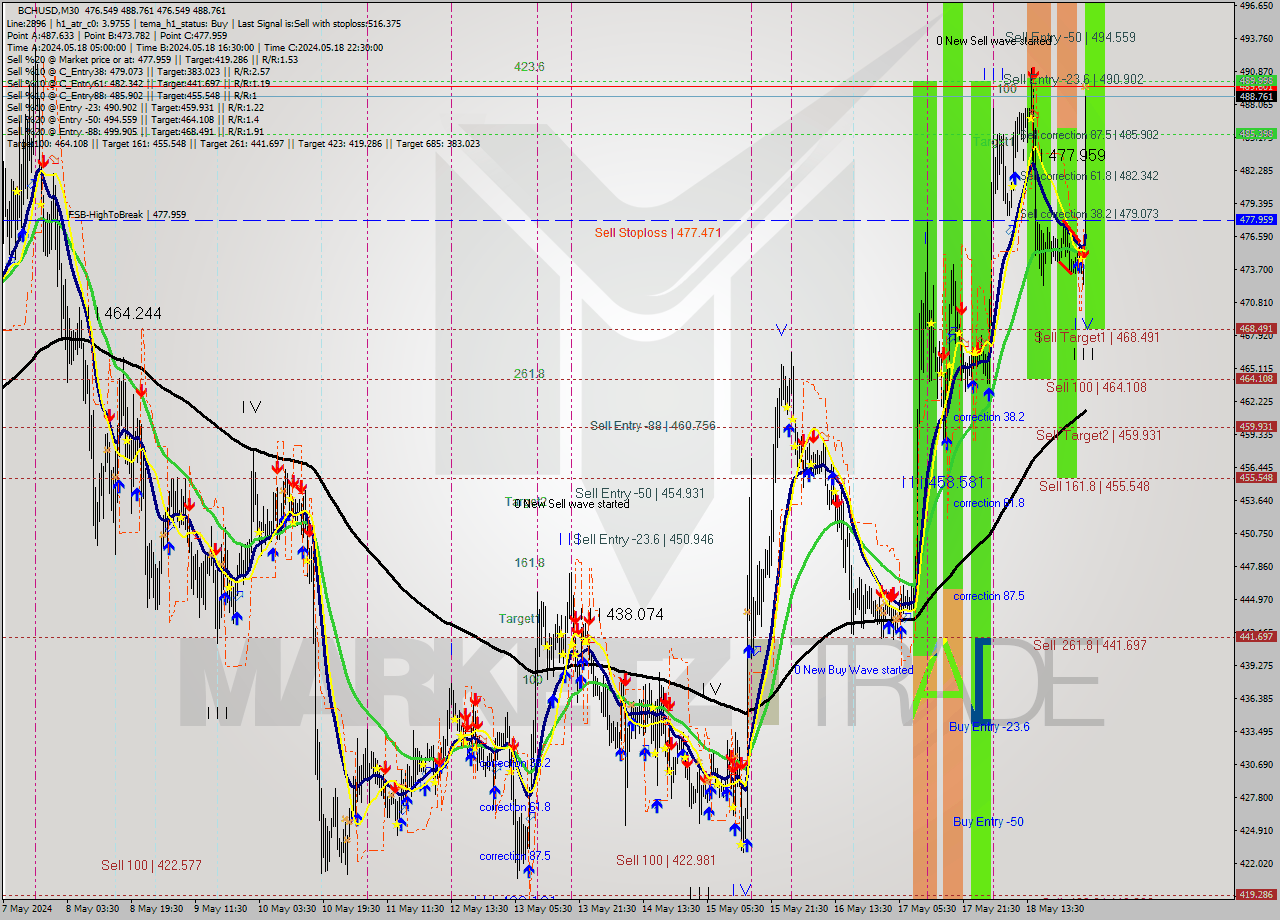
Task: Click the 447.860 price axis value
Action: click(x=1257, y=566)
